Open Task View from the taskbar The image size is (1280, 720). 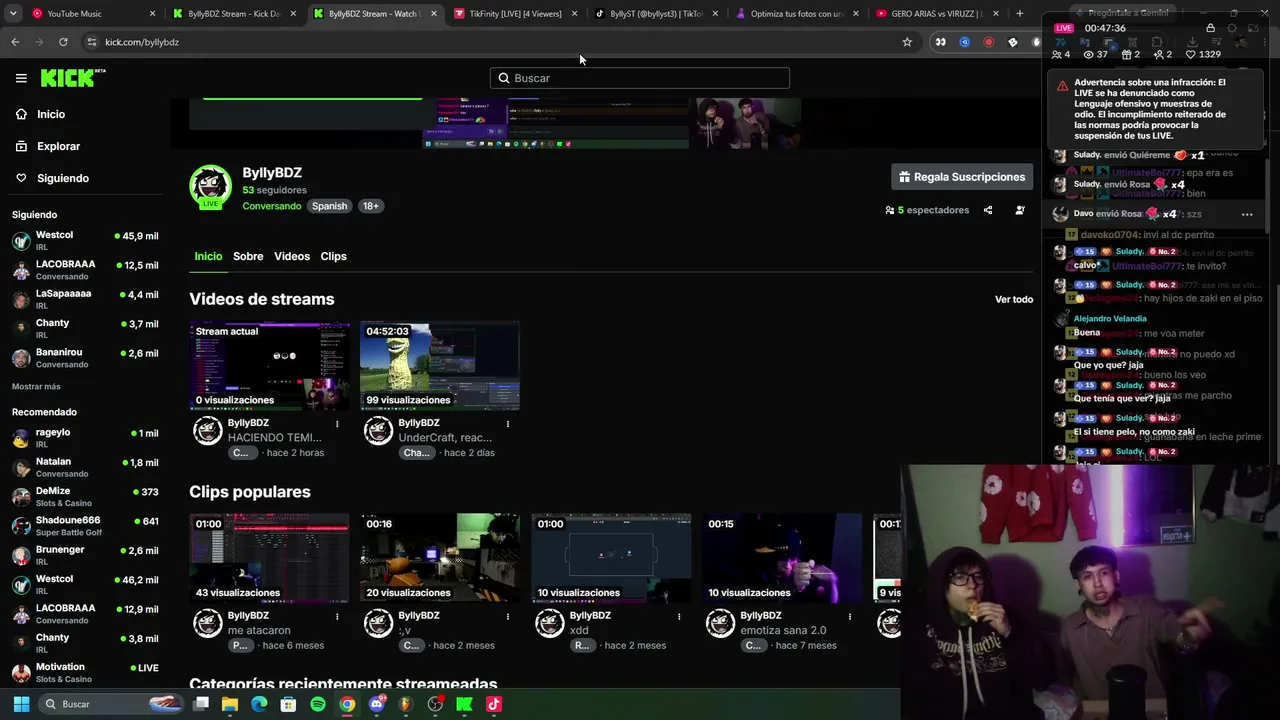pos(201,704)
